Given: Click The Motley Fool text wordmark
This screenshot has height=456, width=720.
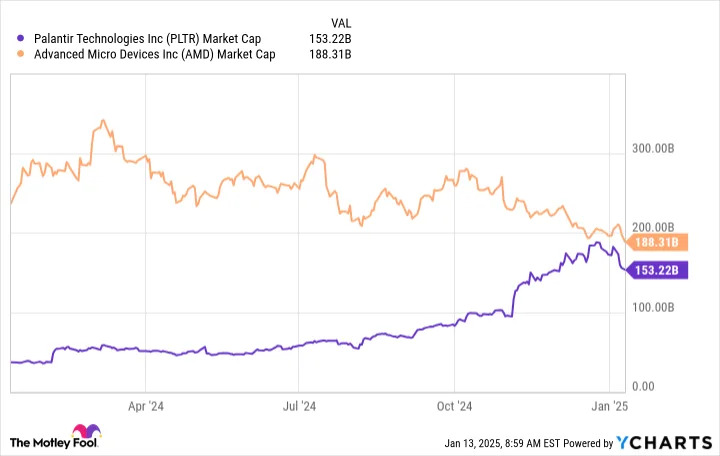Looking at the screenshot, I should (x=54, y=443).
